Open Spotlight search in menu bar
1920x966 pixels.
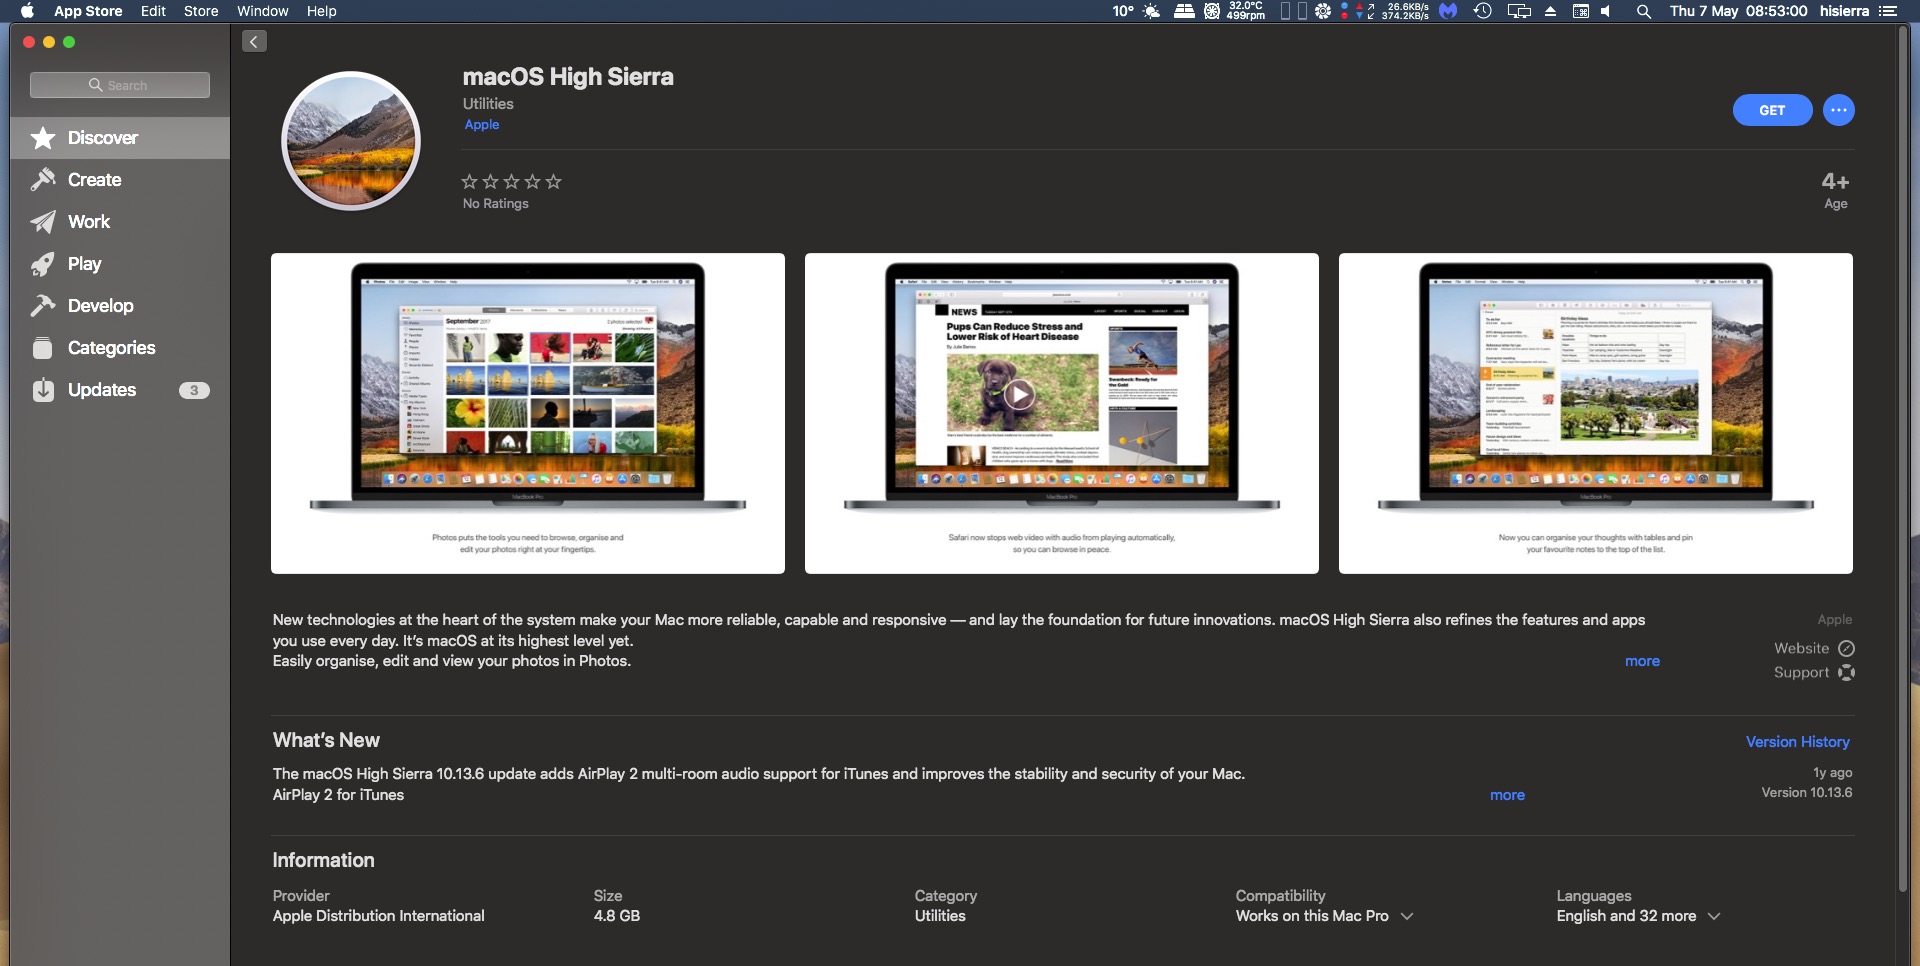tap(1643, 11)
